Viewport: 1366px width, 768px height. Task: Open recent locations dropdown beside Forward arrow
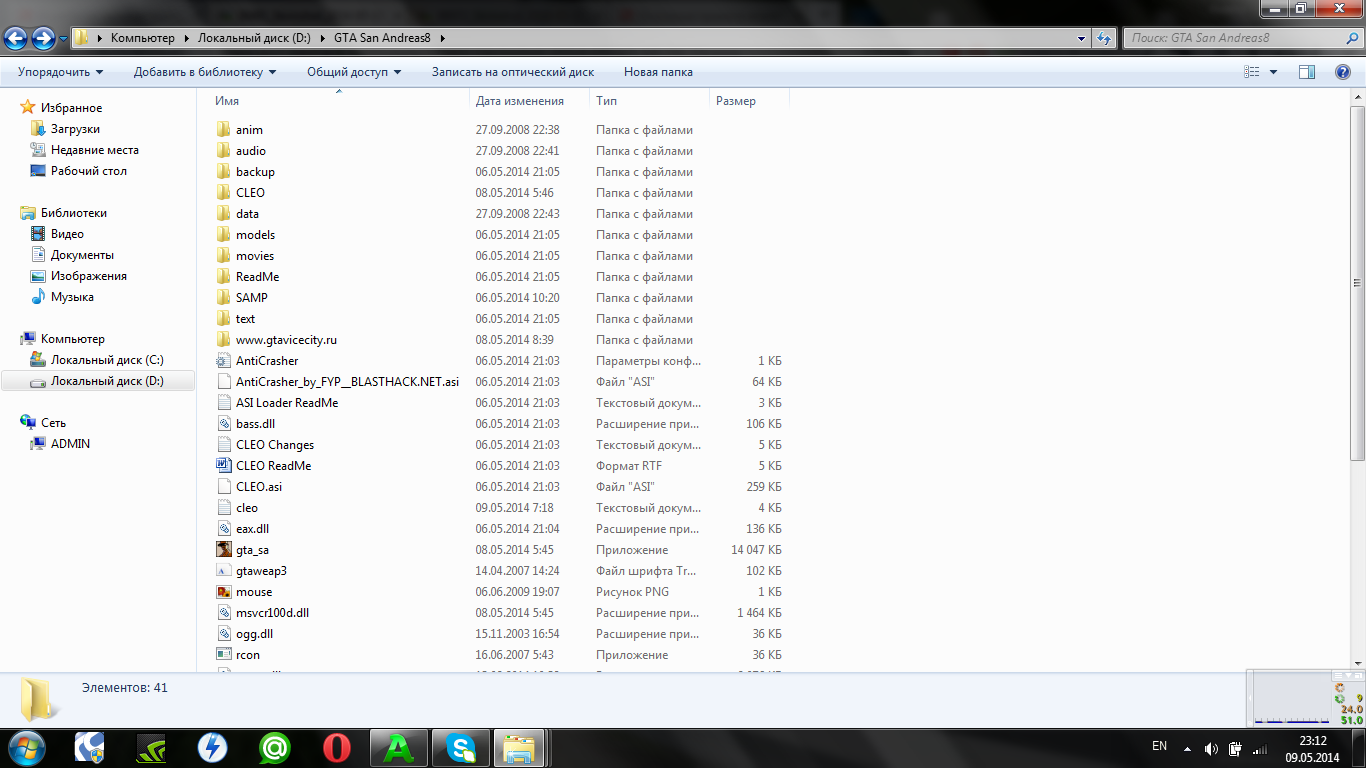tap(64, 39)
